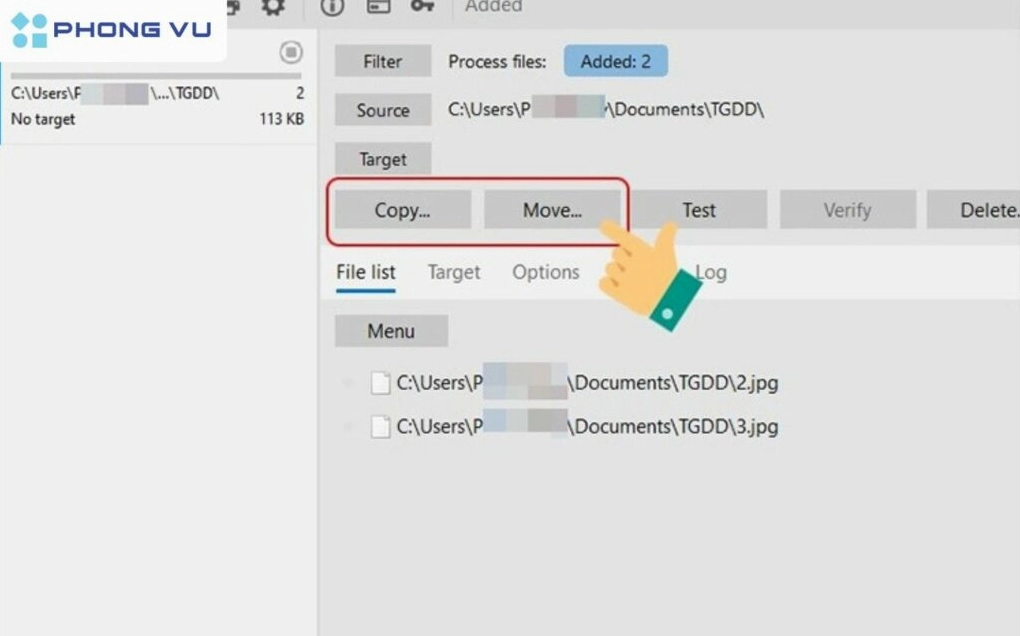Open the Filter options
The width and height of the screenshot is (1020, 636).
382,62
